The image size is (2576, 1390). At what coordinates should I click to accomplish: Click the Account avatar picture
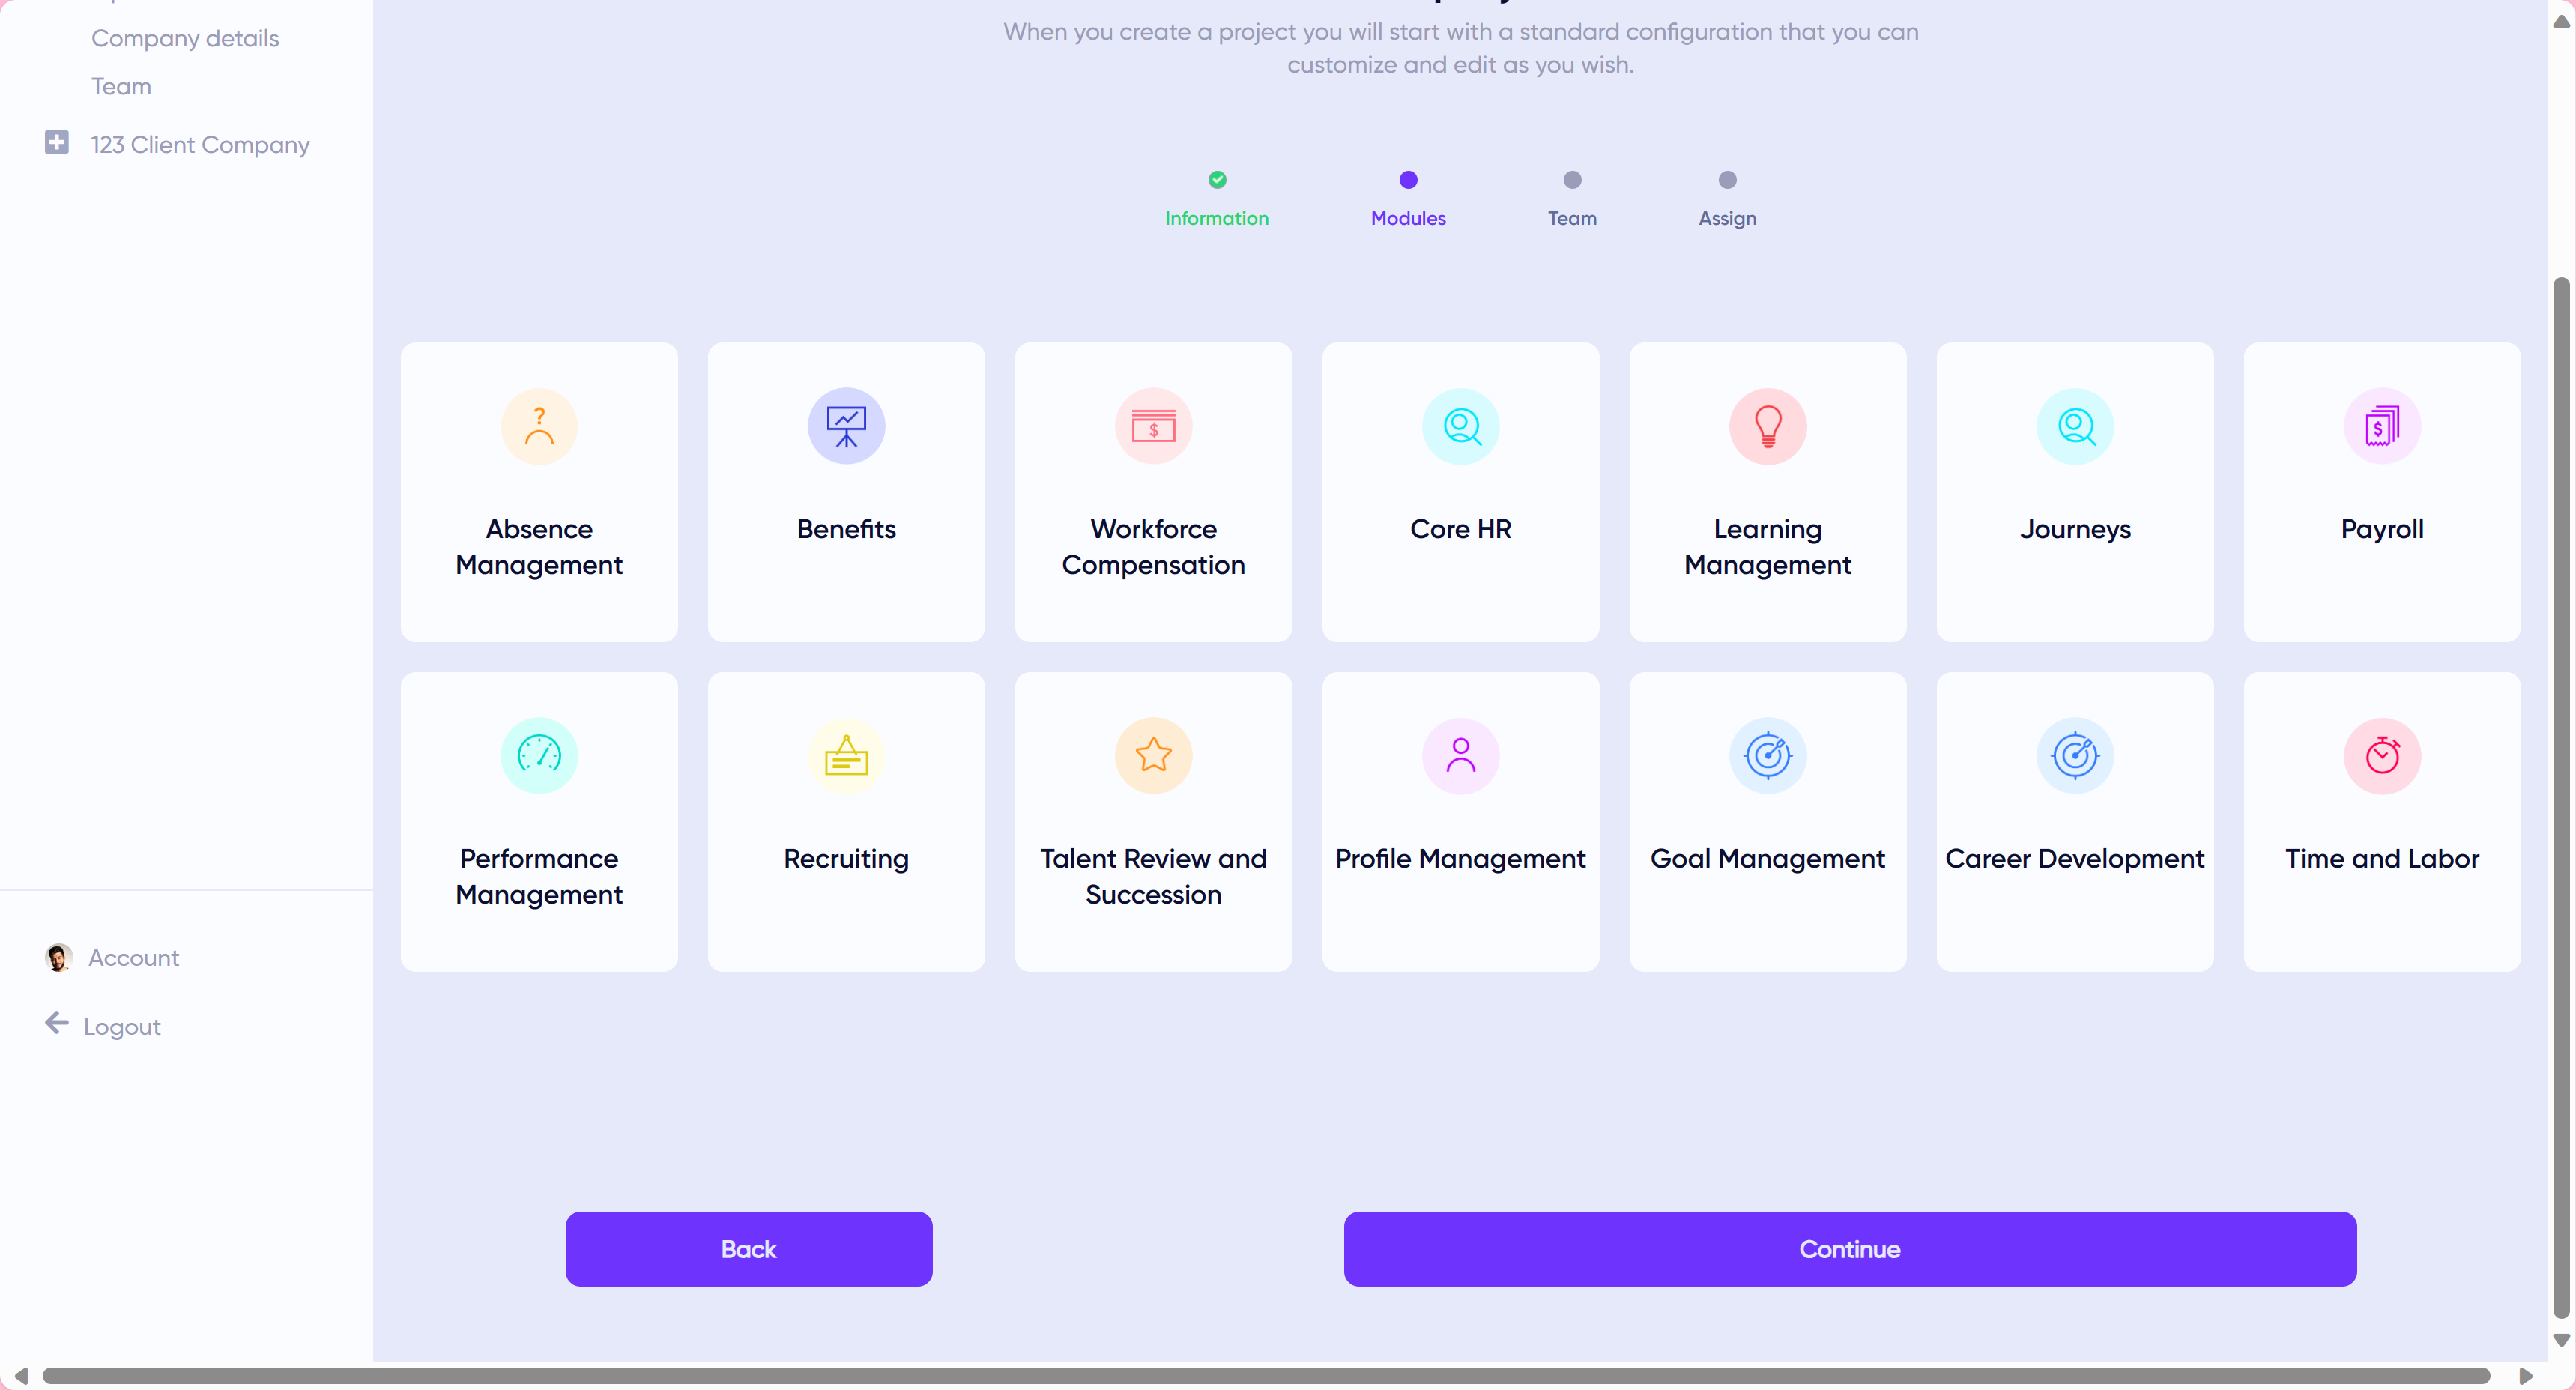click(x=57, y=957)
